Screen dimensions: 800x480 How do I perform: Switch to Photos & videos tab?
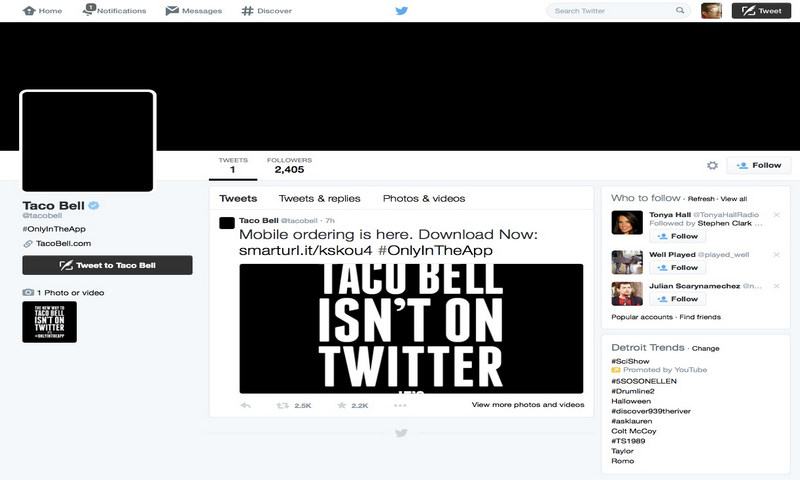pyautogui.click(x=423, y=198)
